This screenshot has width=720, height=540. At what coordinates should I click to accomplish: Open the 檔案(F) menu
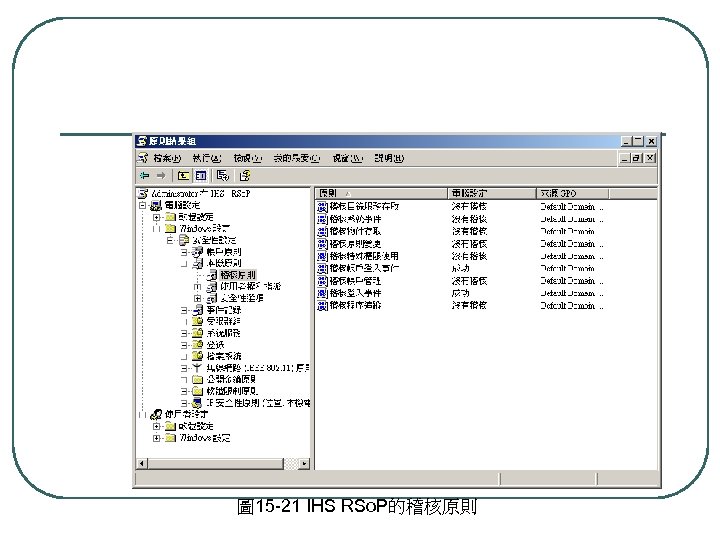(167, 158)
